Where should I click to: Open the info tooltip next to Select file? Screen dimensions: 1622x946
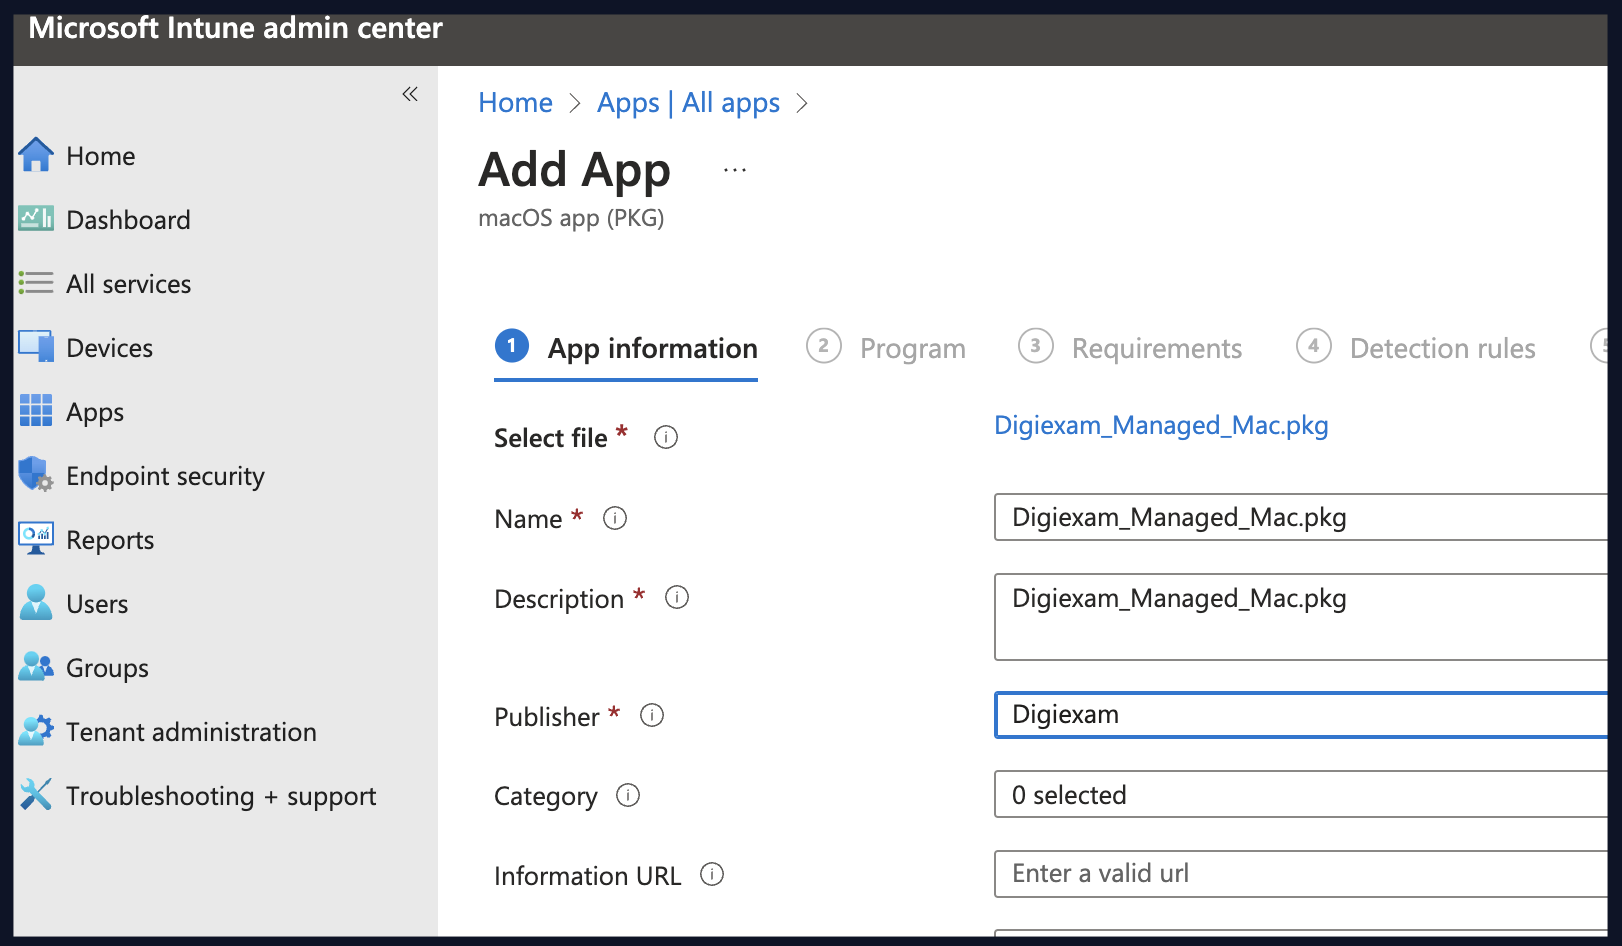tap(666, 437)
